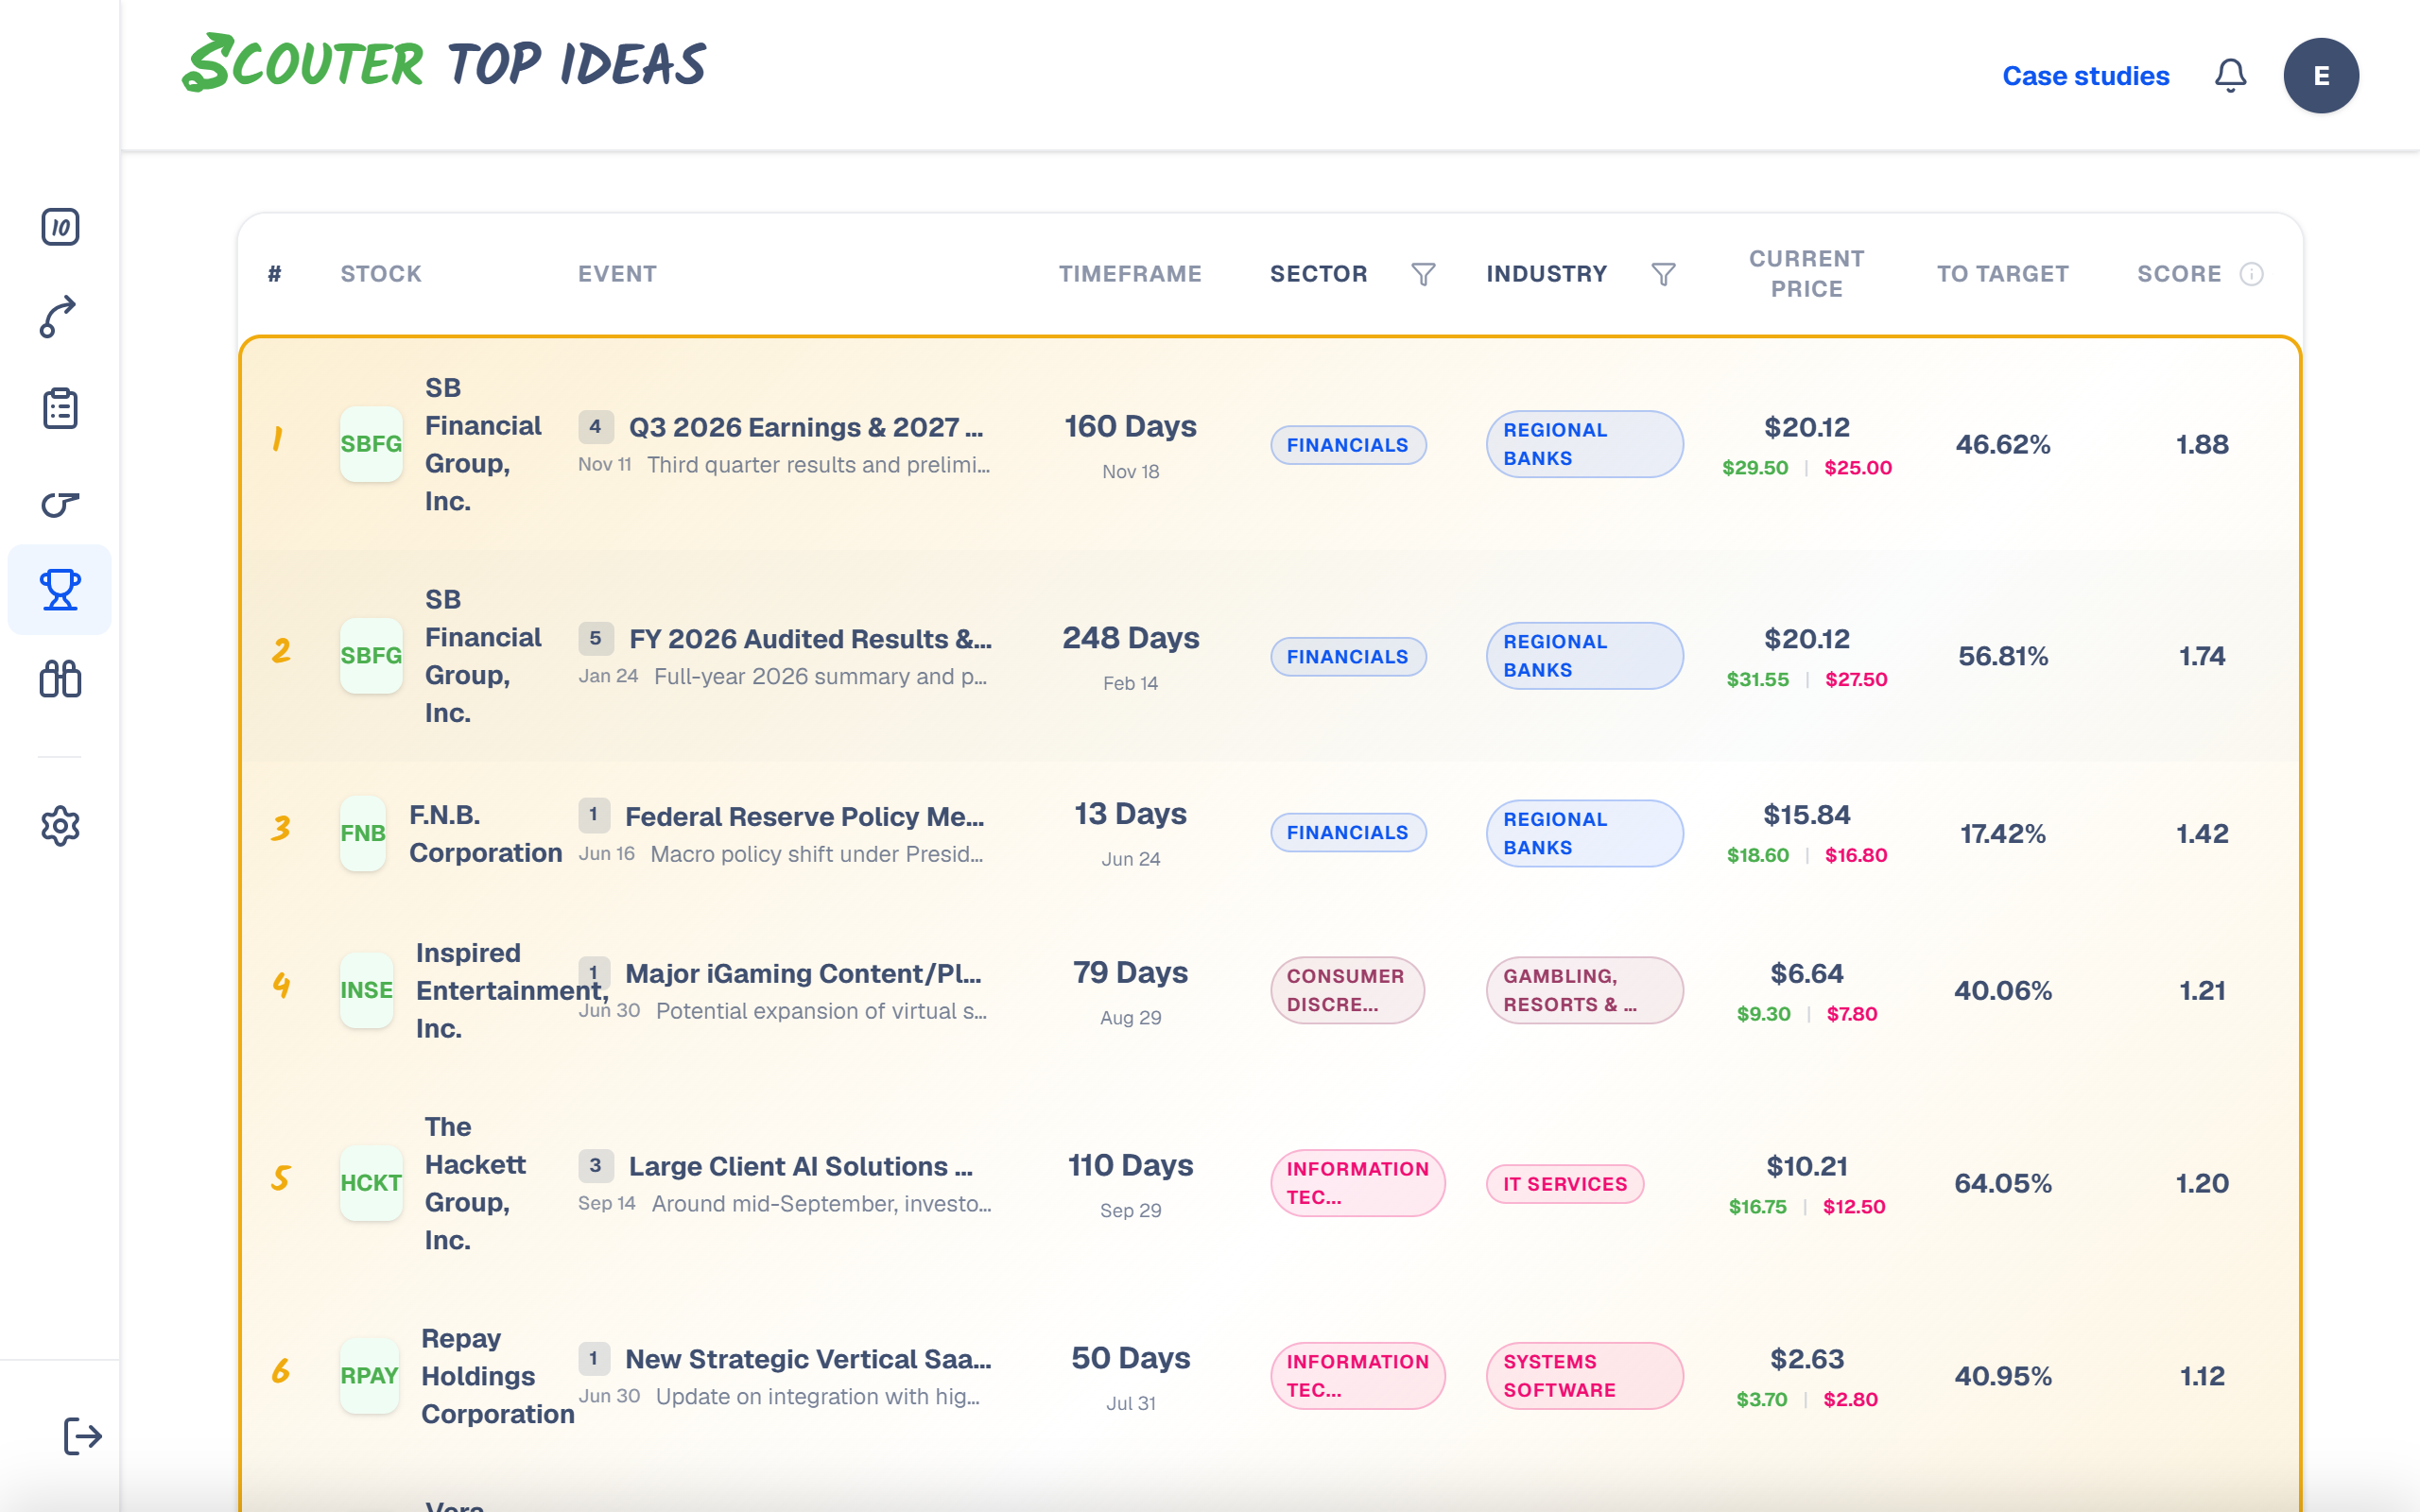Click the $6.64 current price
The width and height of the screenshot is (2420, 1512).
1806,973
